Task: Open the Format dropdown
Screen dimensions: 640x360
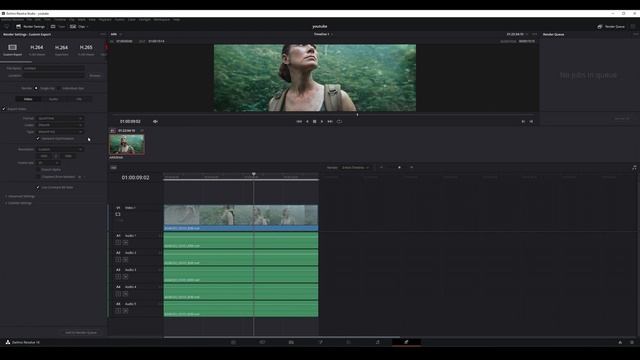Action: tap(60, 118)
